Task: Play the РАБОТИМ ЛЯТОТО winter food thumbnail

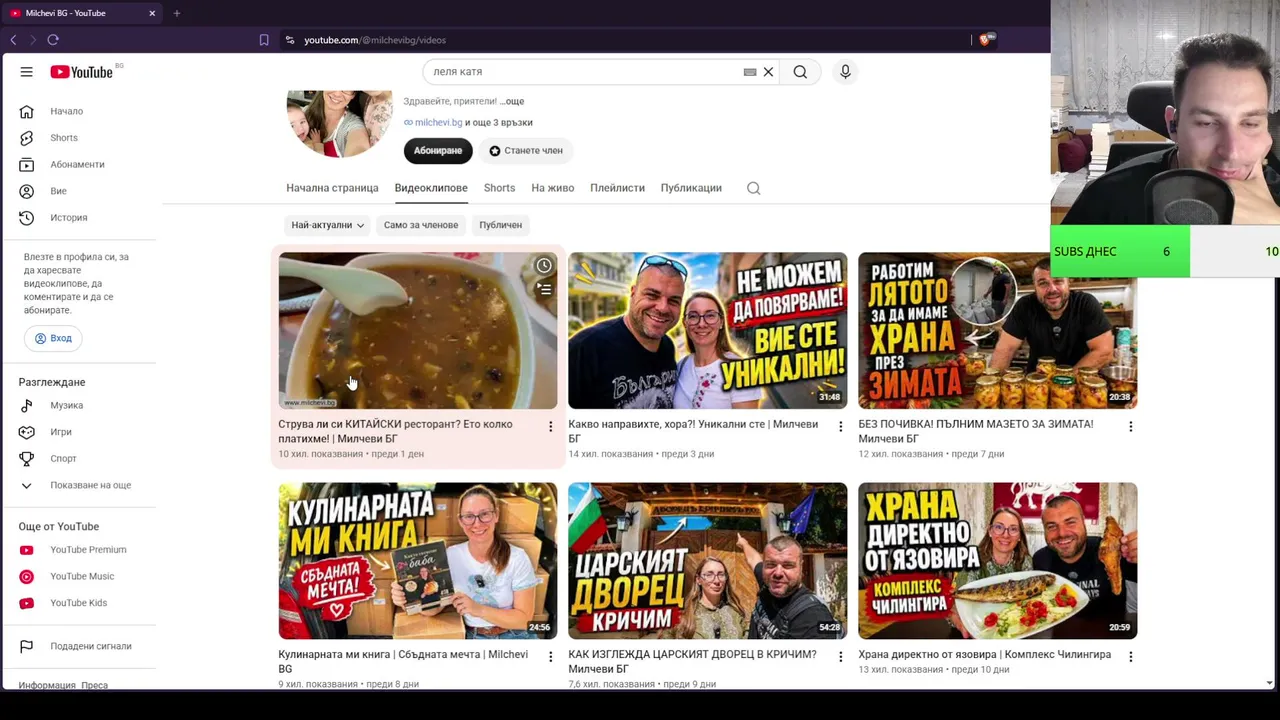Action: pyautogui.click(x=997, y=330)
